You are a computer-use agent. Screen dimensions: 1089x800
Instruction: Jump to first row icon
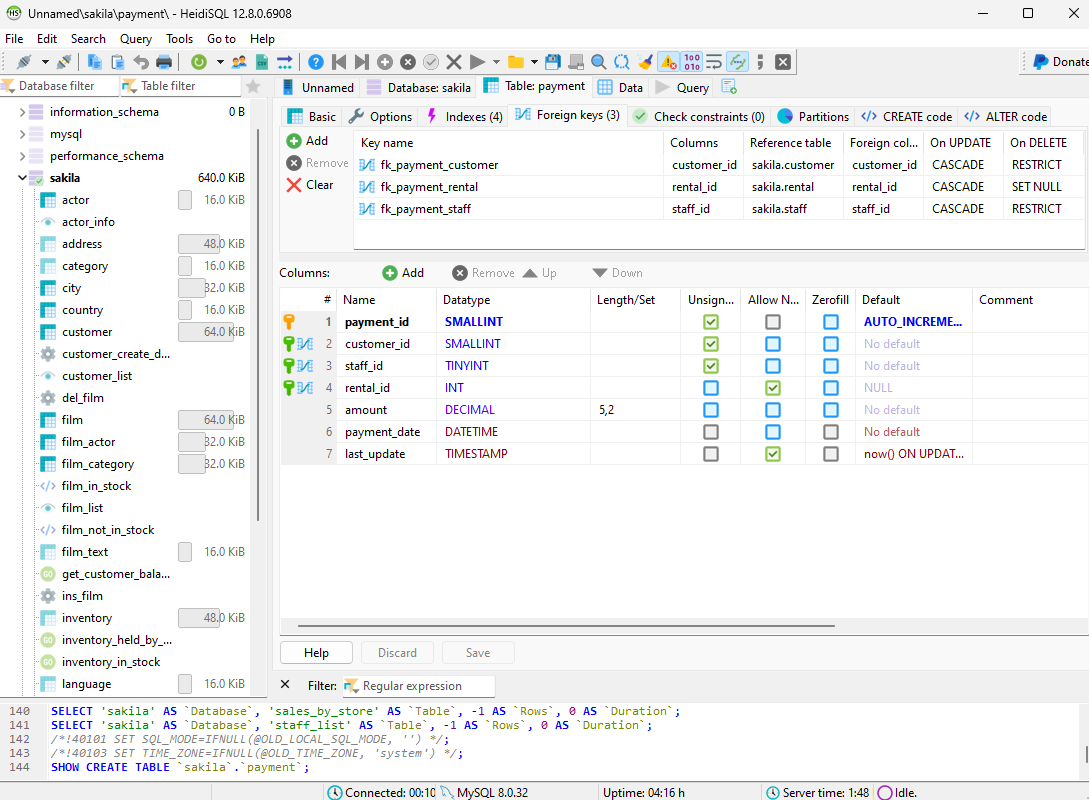(x=339, y=62)
